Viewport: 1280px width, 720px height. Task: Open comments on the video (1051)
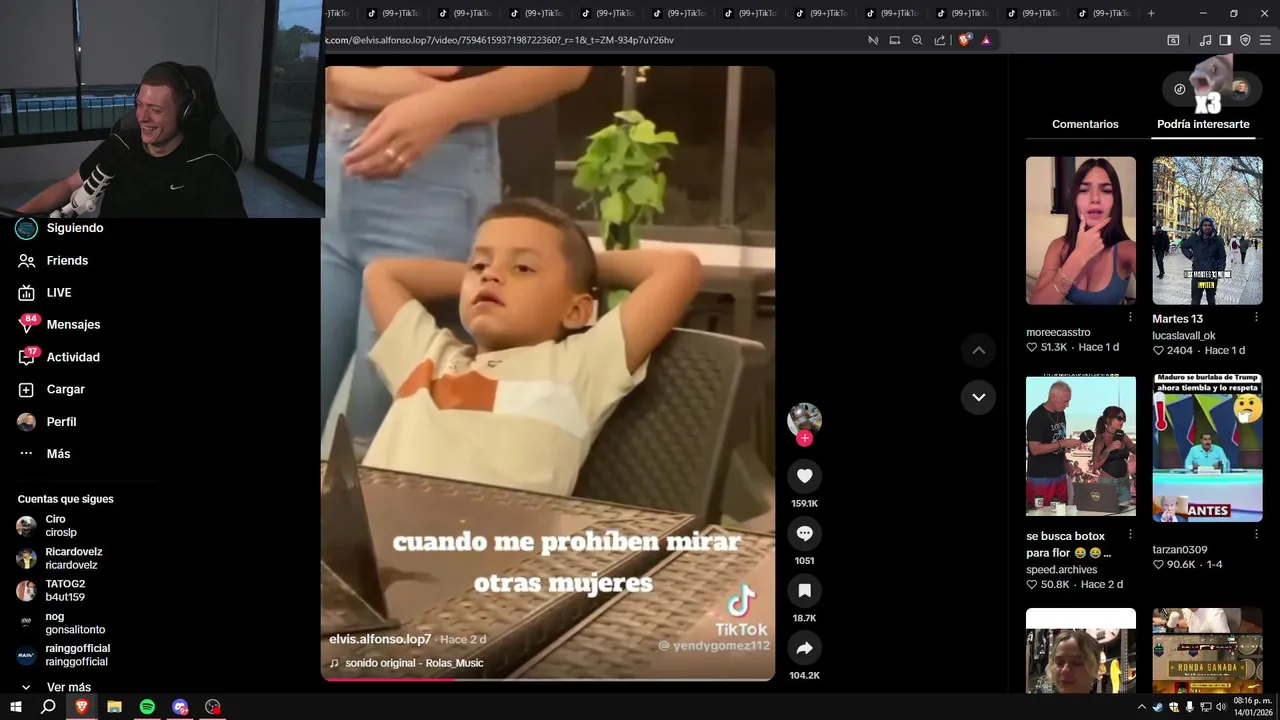[804, 533]
